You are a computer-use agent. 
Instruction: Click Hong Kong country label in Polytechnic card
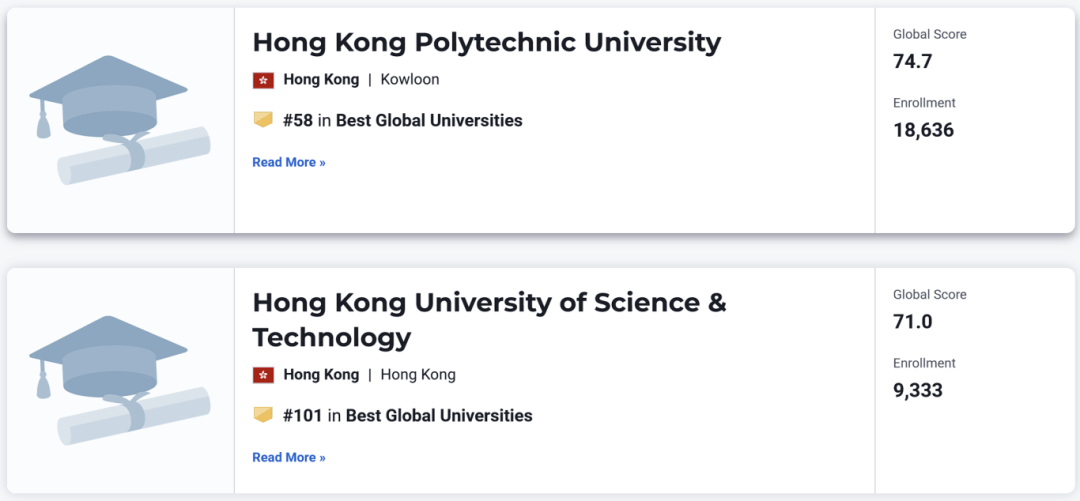tap(321, 80)
